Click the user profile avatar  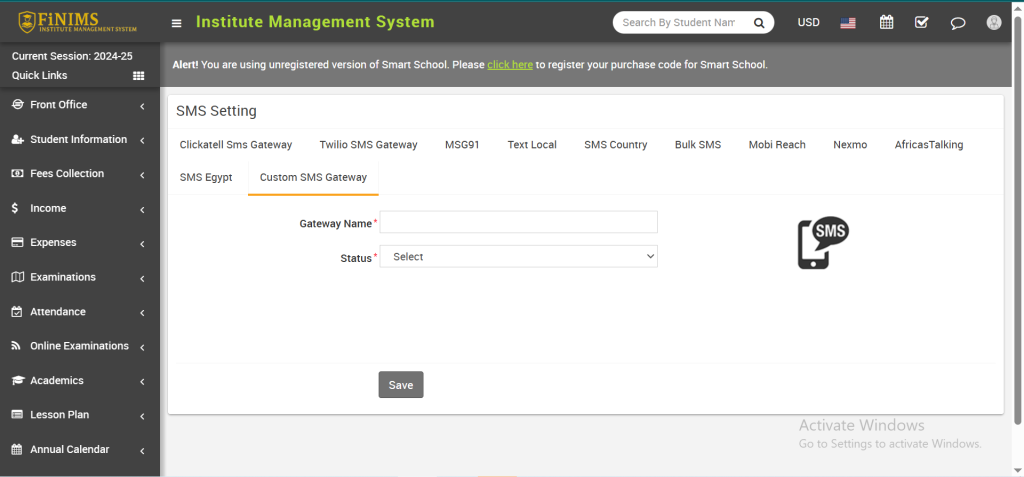pos(993,22)
